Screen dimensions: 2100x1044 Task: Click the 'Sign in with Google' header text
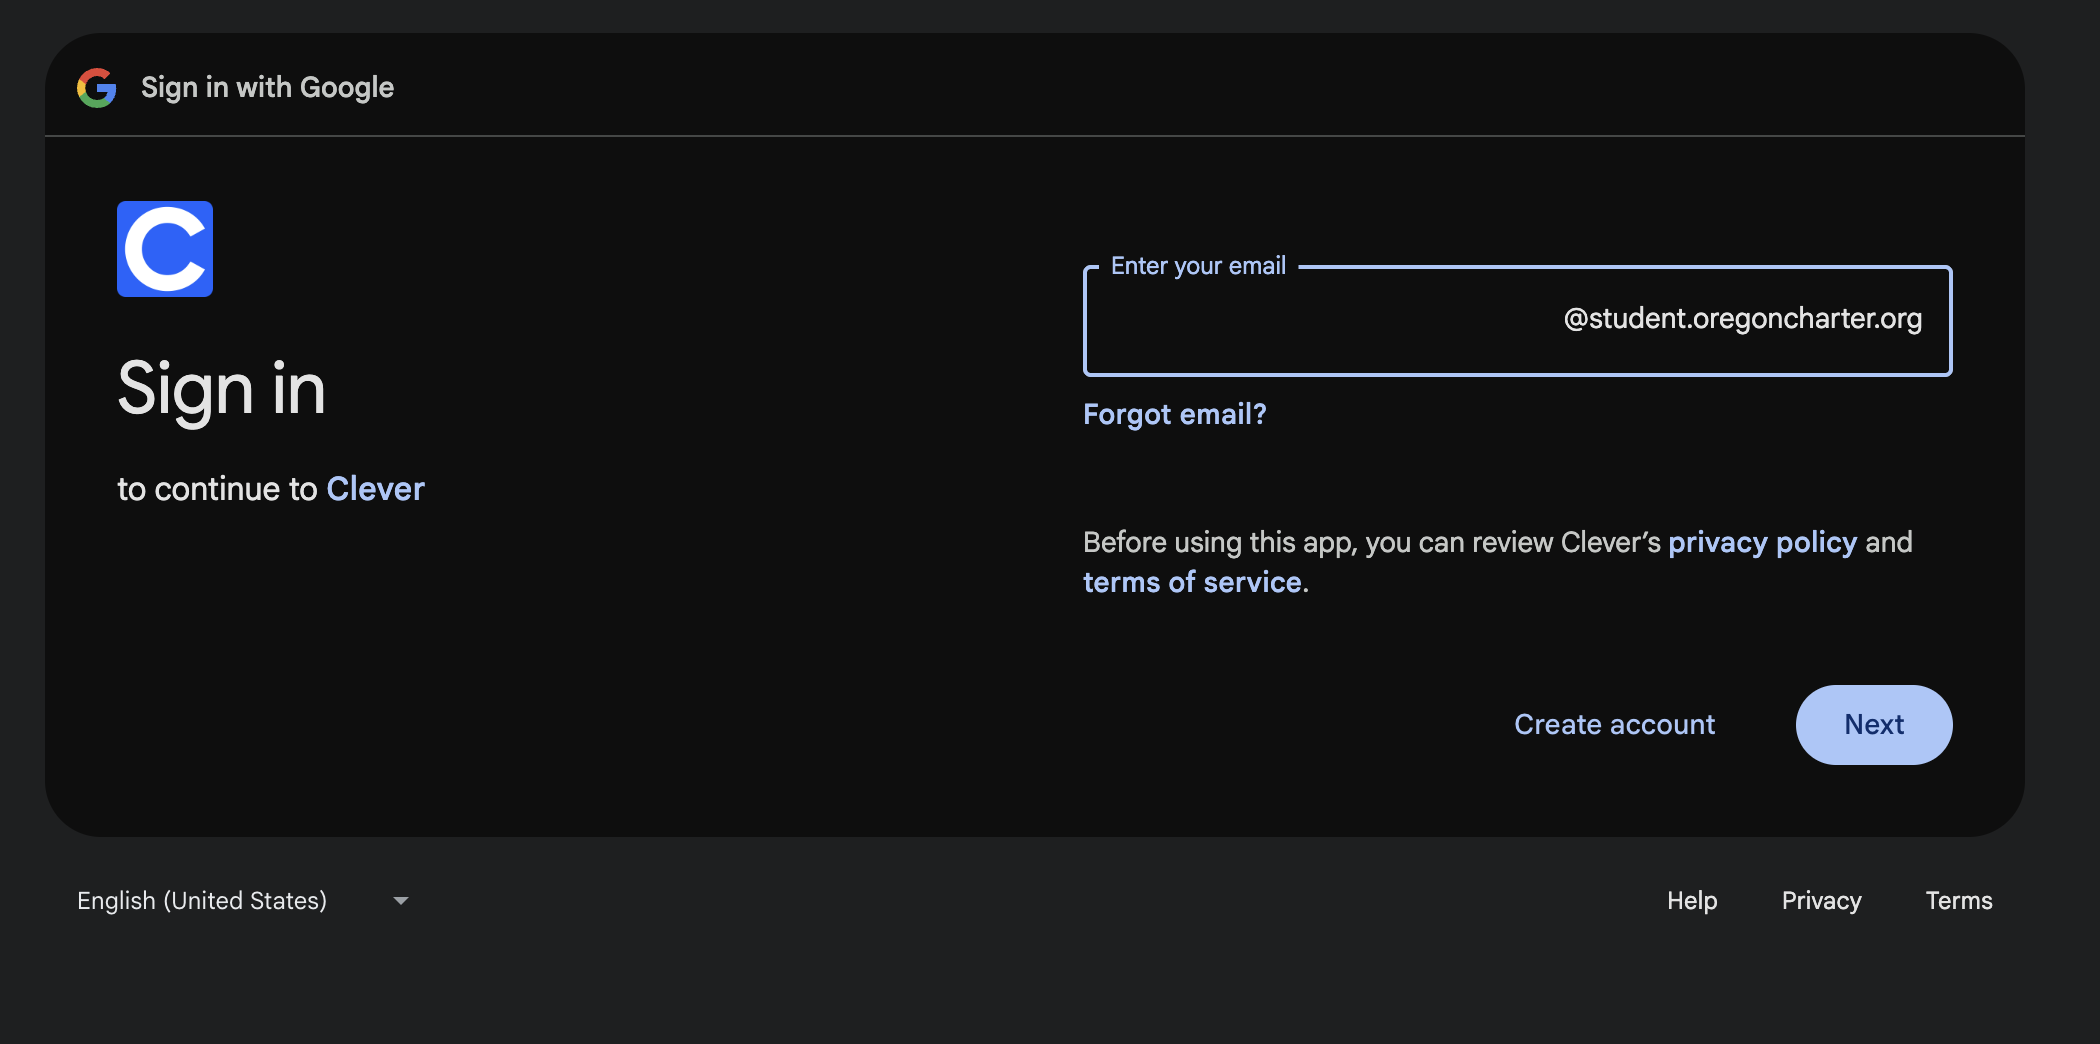[x=267, y=88]
